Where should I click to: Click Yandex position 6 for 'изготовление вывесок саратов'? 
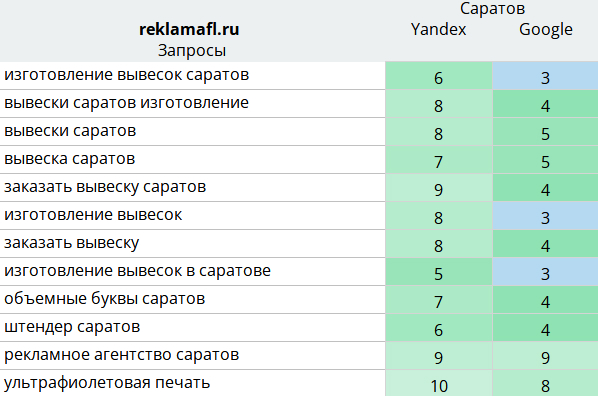439,76
